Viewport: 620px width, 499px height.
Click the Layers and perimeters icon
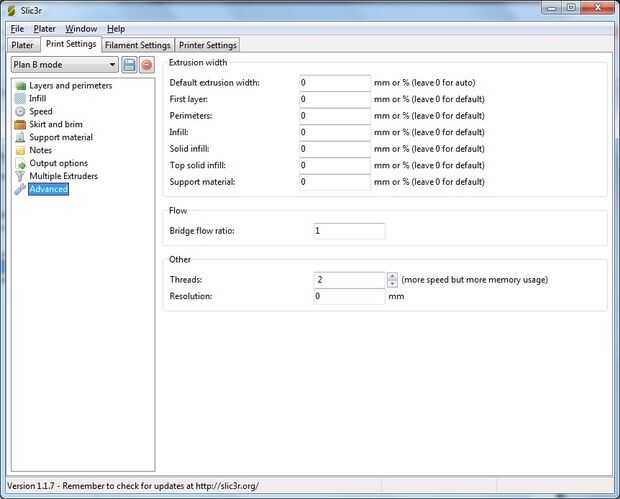[20, 86]
